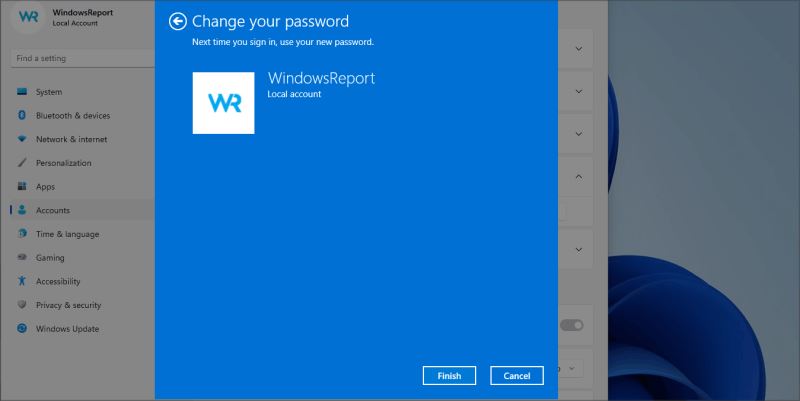Click the WindowsReport WR account picture
The height and width of the screenshot is (401, 800).
(x=223, y=103)
